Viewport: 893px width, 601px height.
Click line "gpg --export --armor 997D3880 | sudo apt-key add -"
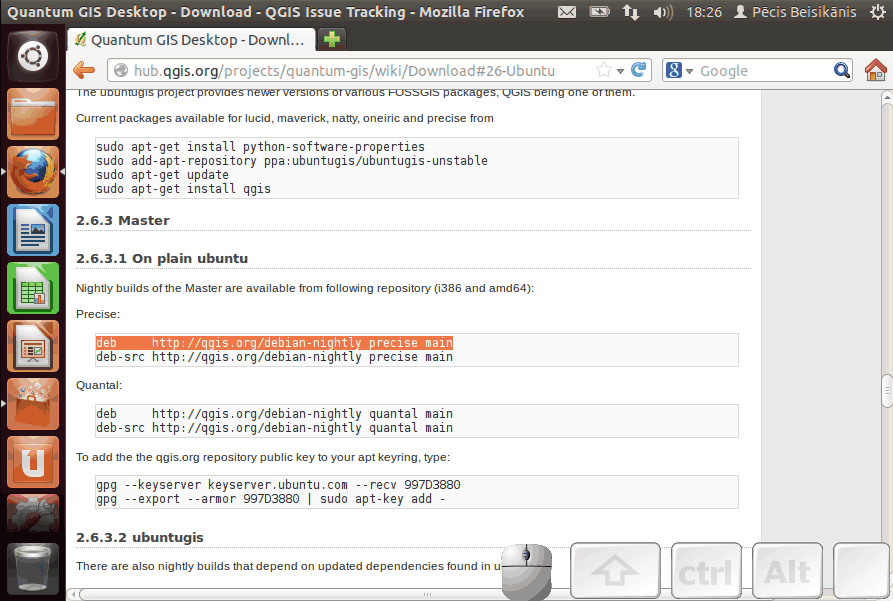271,499
